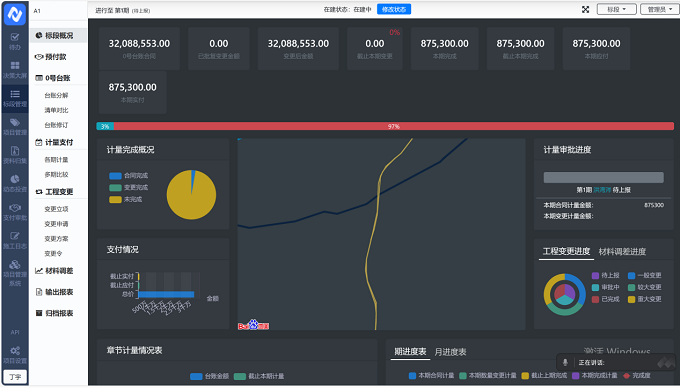
Task: Open the 管理员 dropdown menu
Action: [660, 9]
